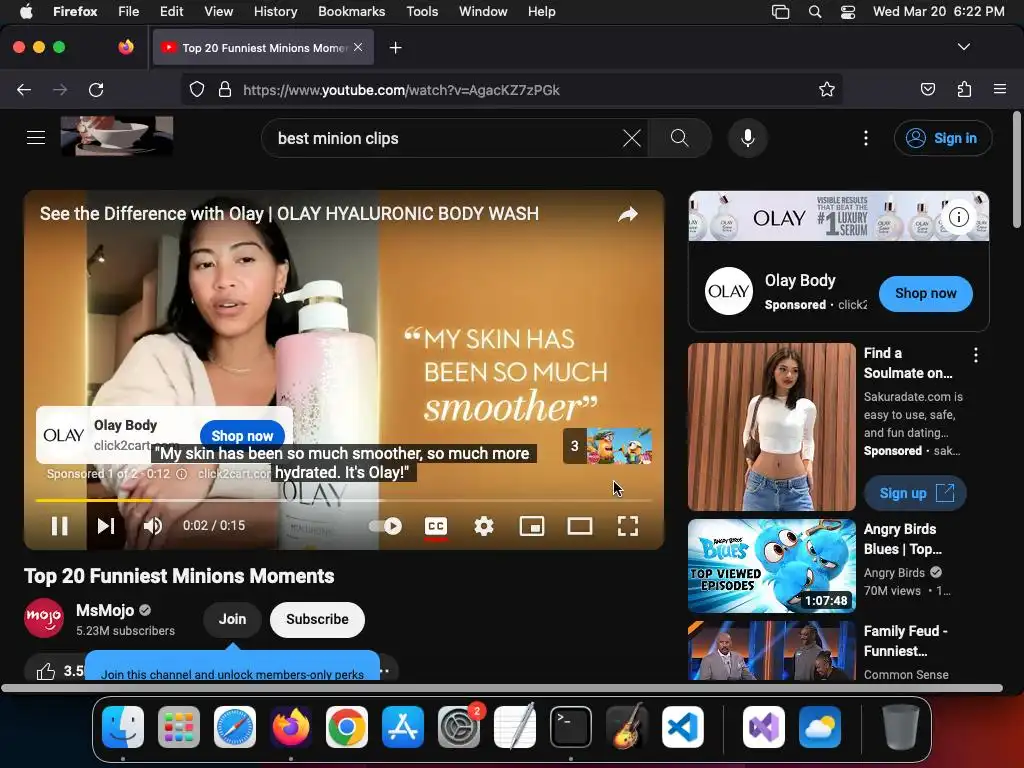Click the upcoming Minions video preview thumbnail
Image resolution: width=1024 pixels, height=768 pixels.
pyautogui.click(x=619, y=445)
